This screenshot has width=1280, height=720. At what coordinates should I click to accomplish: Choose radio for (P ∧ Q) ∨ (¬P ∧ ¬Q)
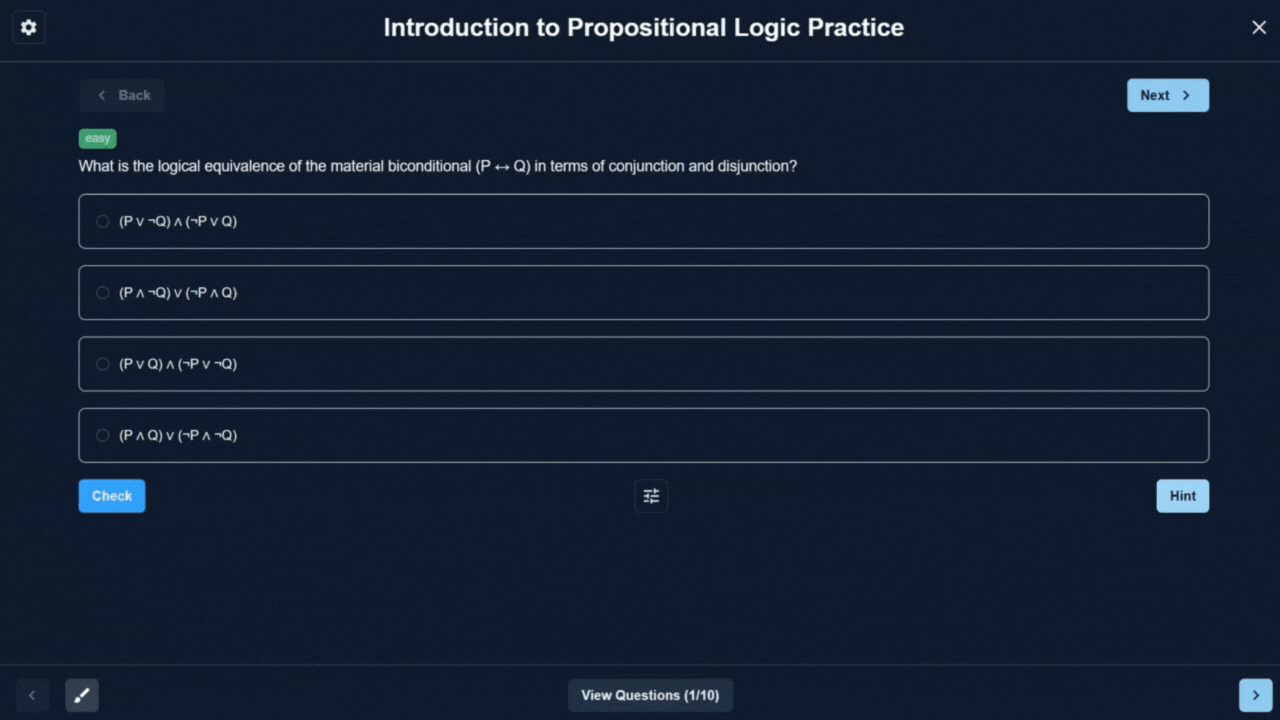(x=103, y=436)
